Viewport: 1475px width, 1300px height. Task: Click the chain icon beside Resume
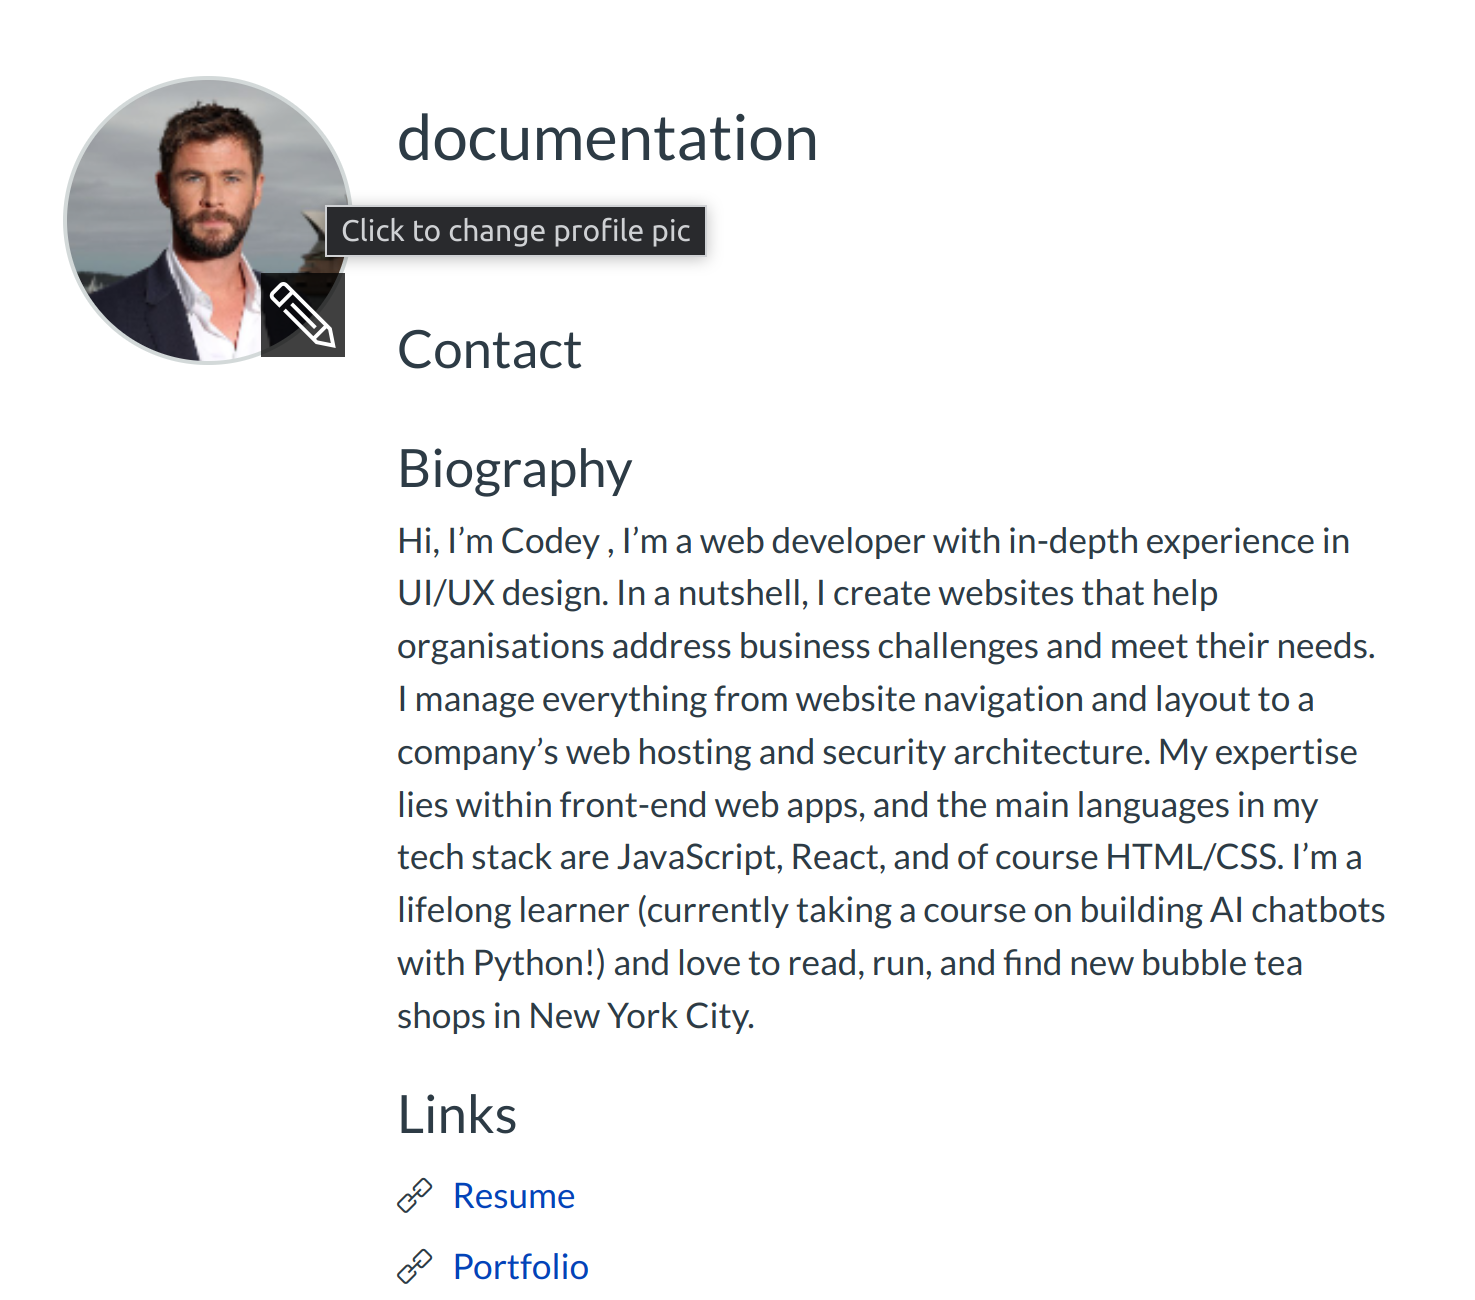point(414,1195)
